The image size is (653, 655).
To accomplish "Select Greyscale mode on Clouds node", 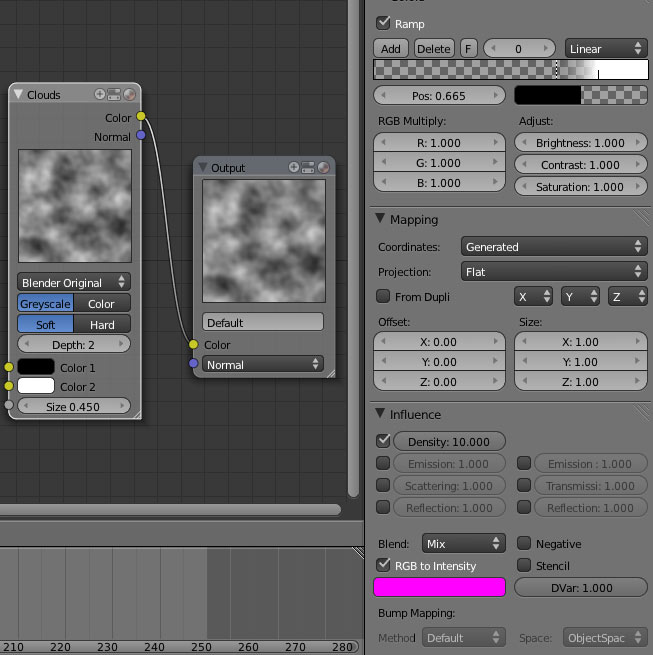I will click(46, 304).
